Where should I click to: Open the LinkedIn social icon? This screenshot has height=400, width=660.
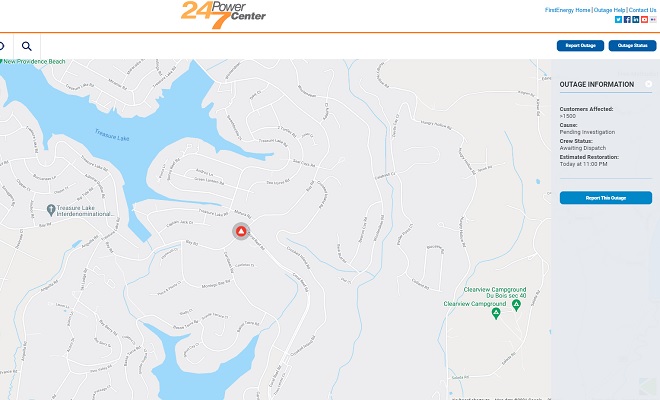[636, 19]
